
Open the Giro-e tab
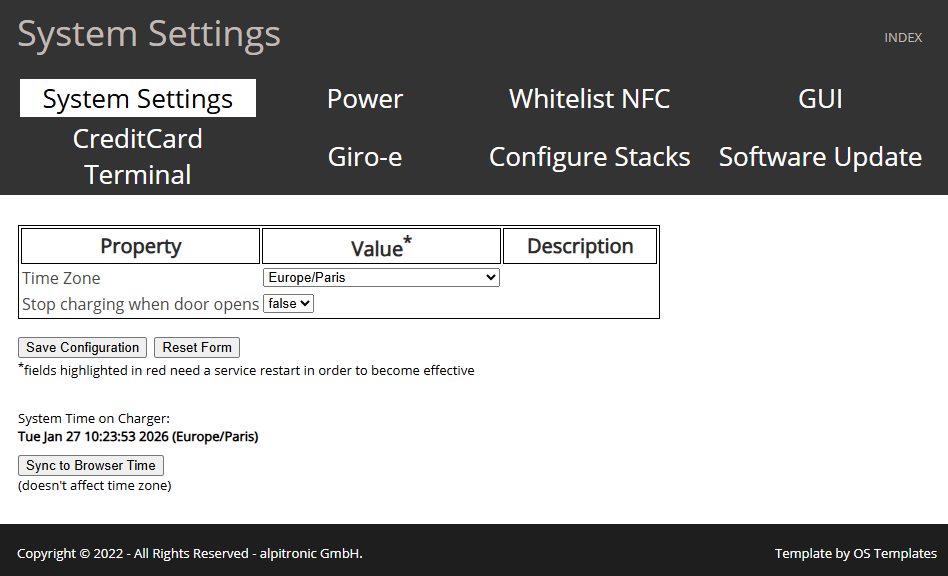pyautogui.click(x=365, y=157)
